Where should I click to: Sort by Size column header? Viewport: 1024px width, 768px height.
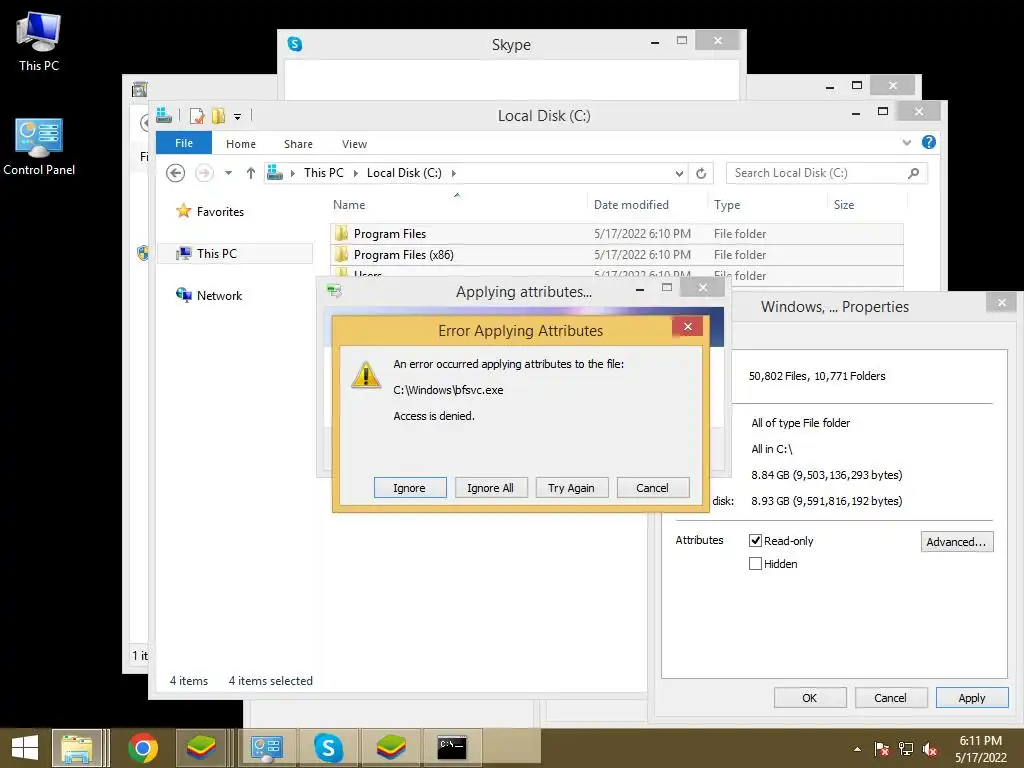[x=844, y=204]
